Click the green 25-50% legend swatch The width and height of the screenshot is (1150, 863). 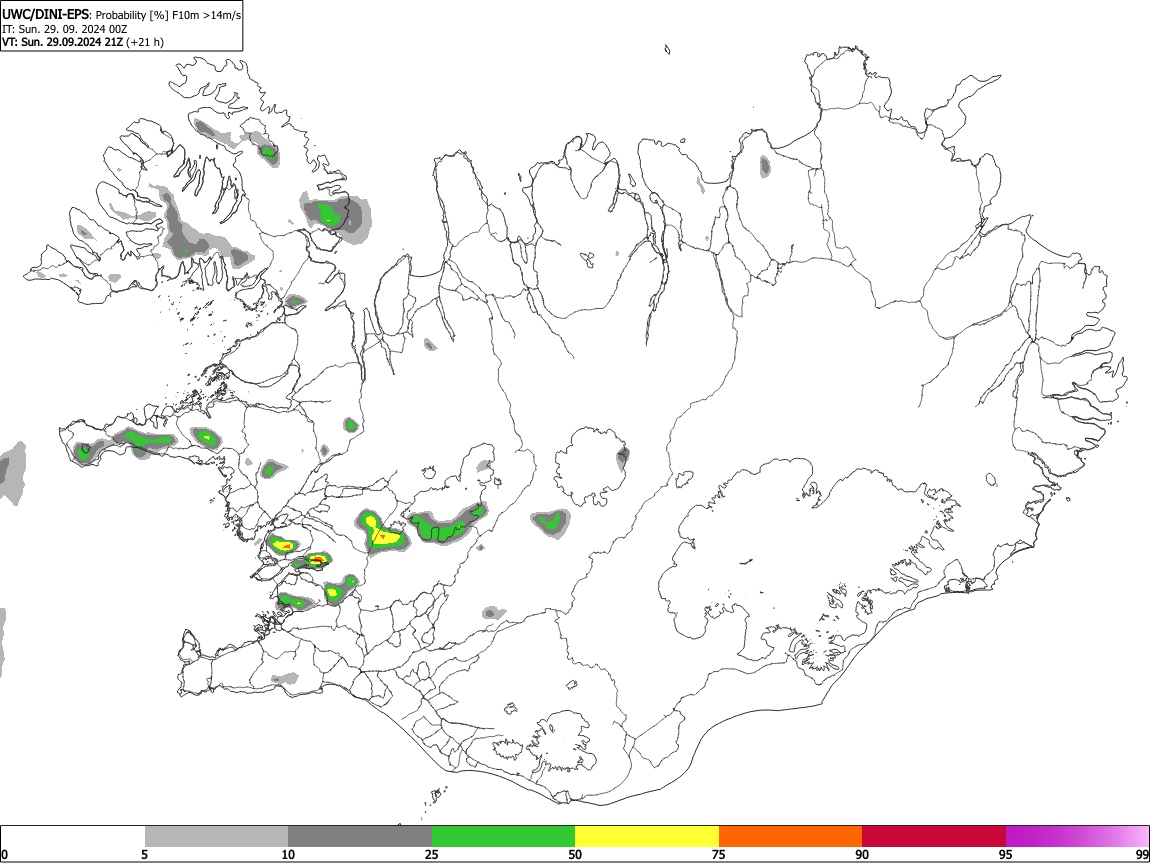tap(503, 837)
